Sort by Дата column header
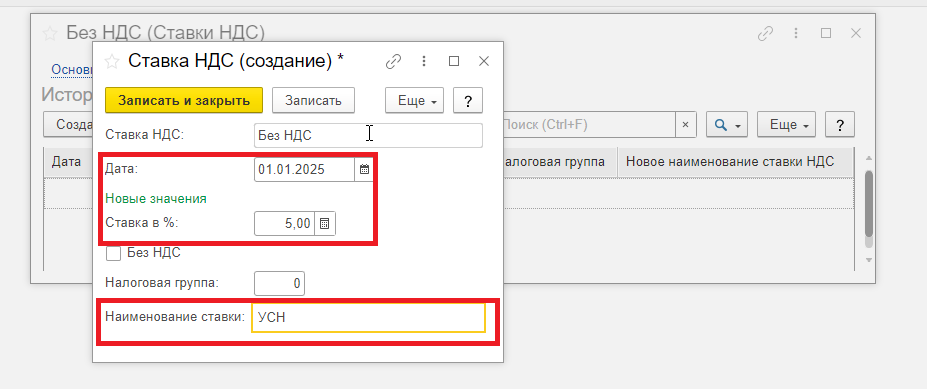Image resolution: width=927 pixels, height=389 pixels. [x=69, y=162]
